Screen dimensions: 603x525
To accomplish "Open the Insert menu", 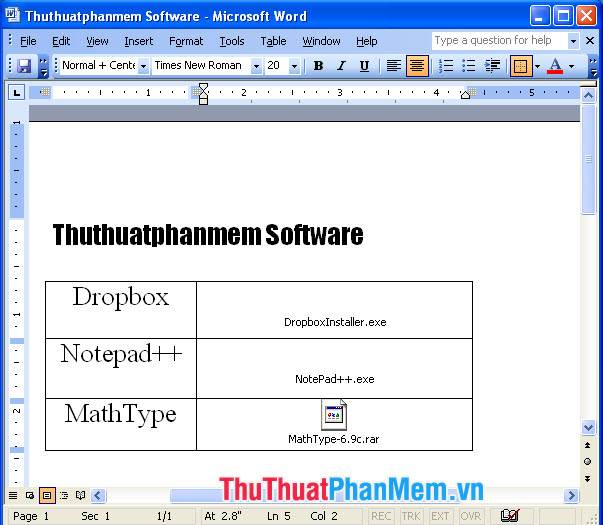I will point(138,41).
